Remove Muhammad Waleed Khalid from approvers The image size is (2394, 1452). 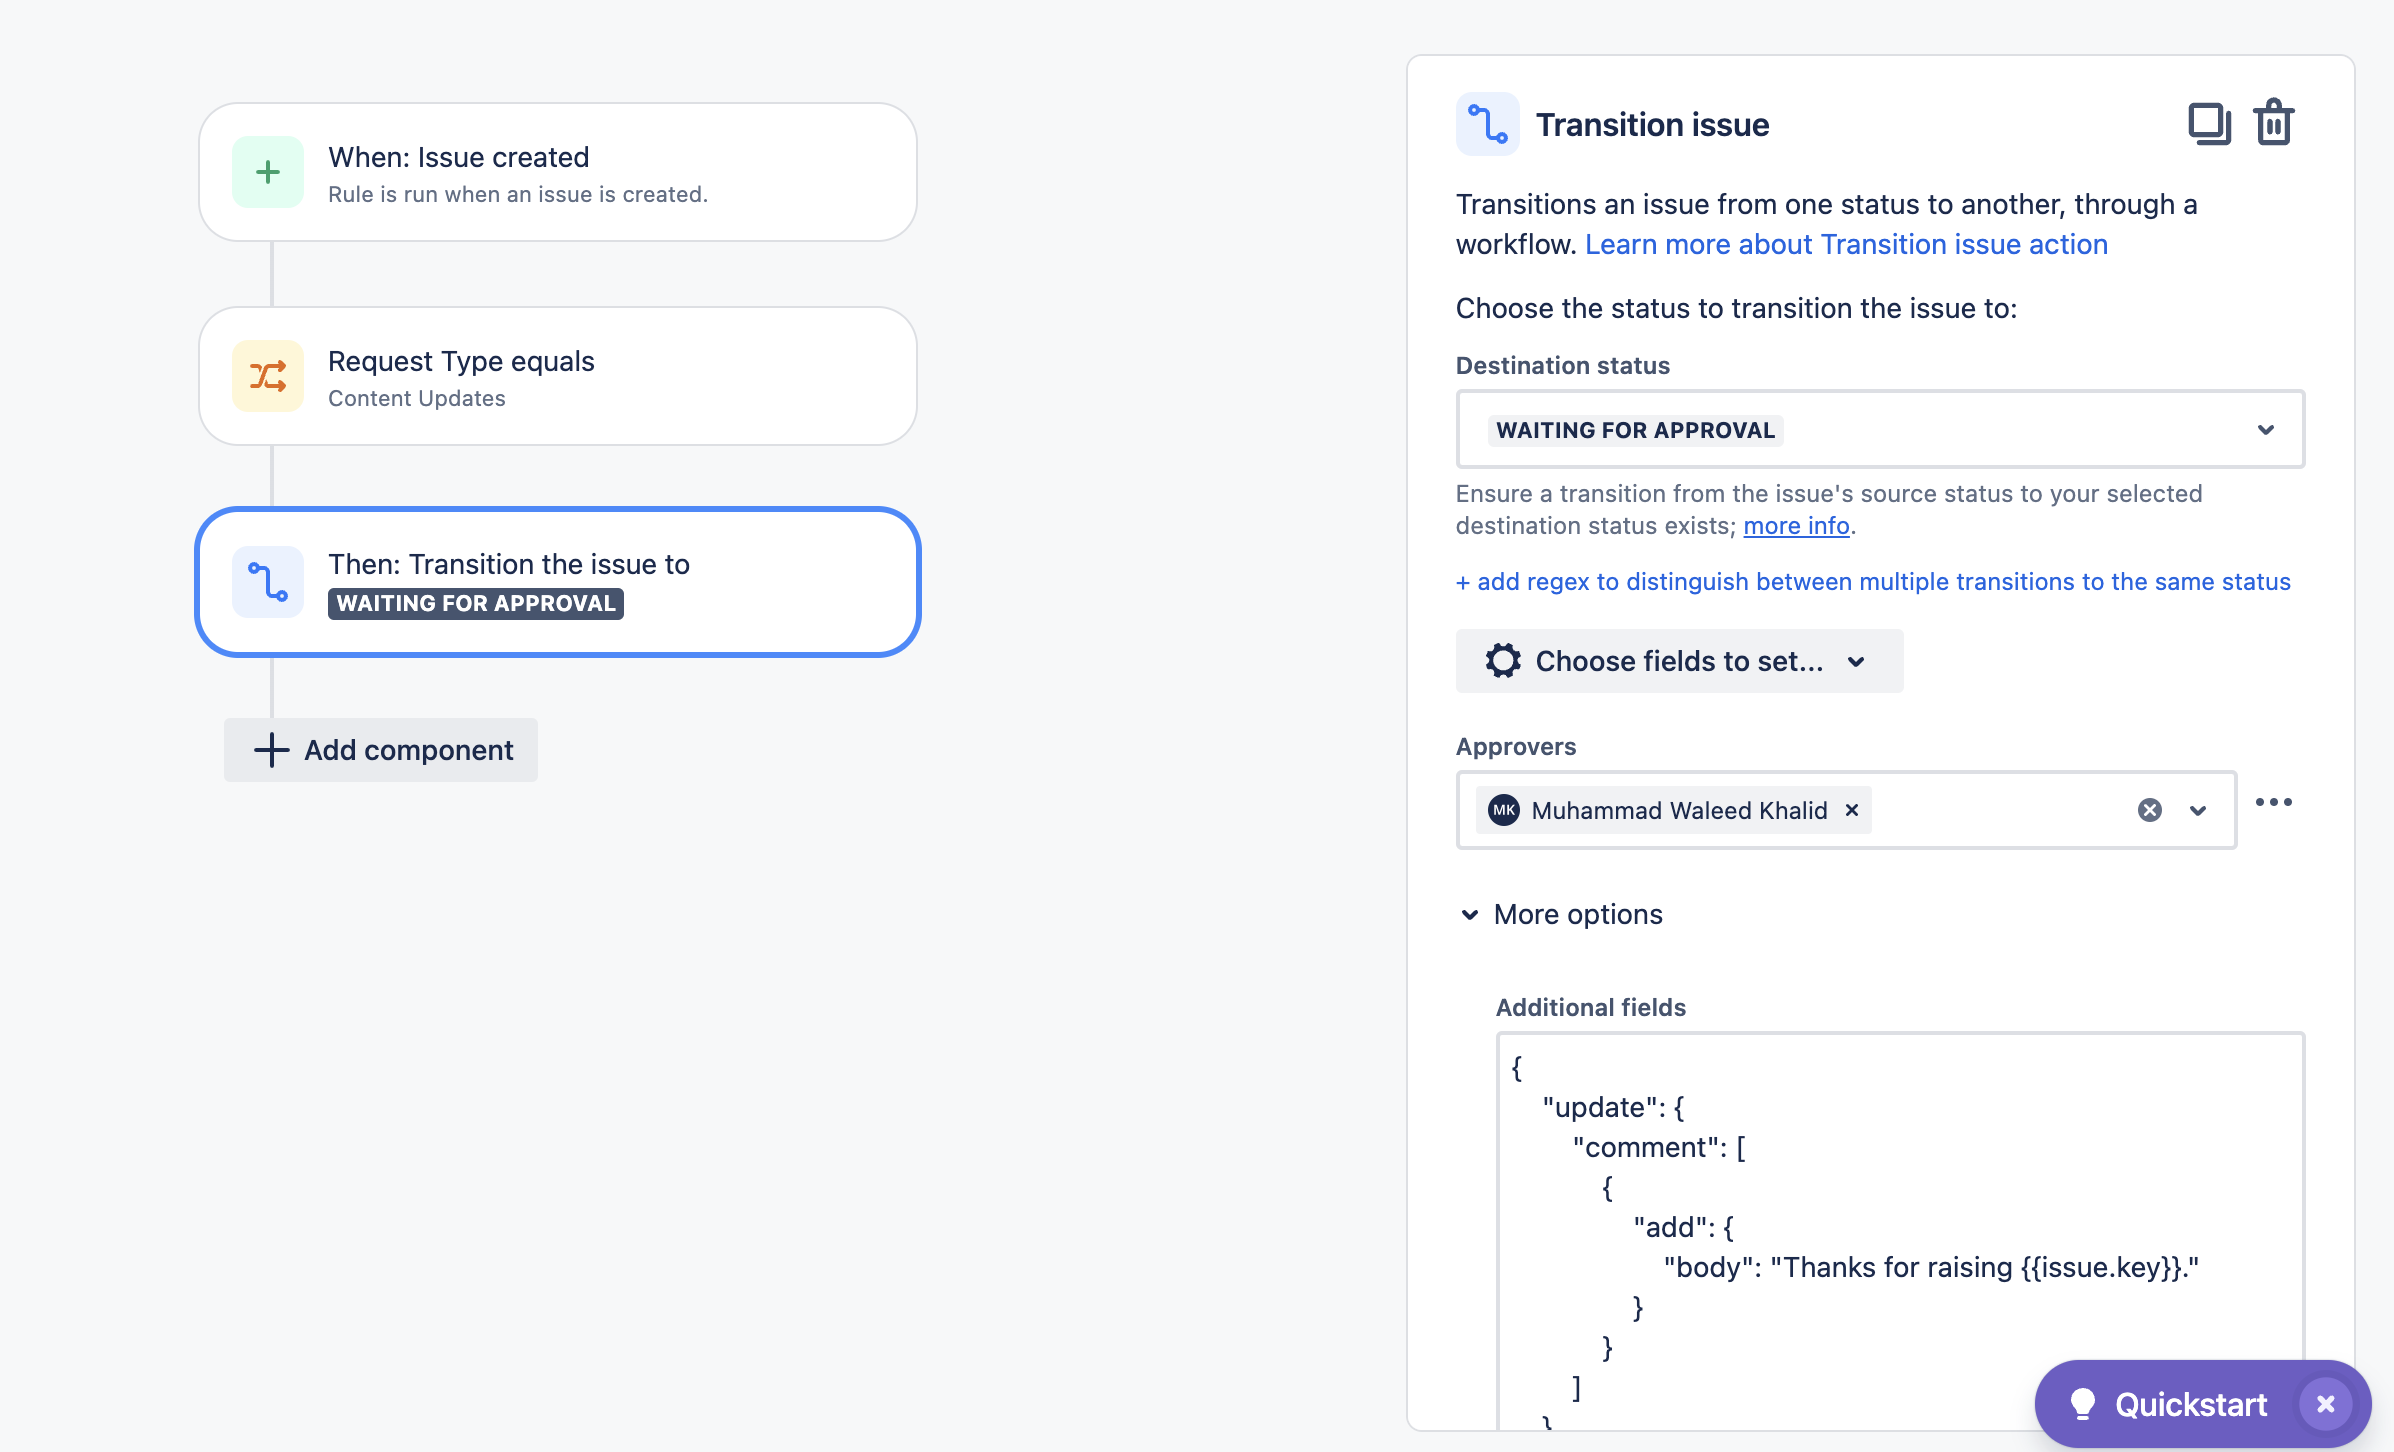coord(1852,810)
